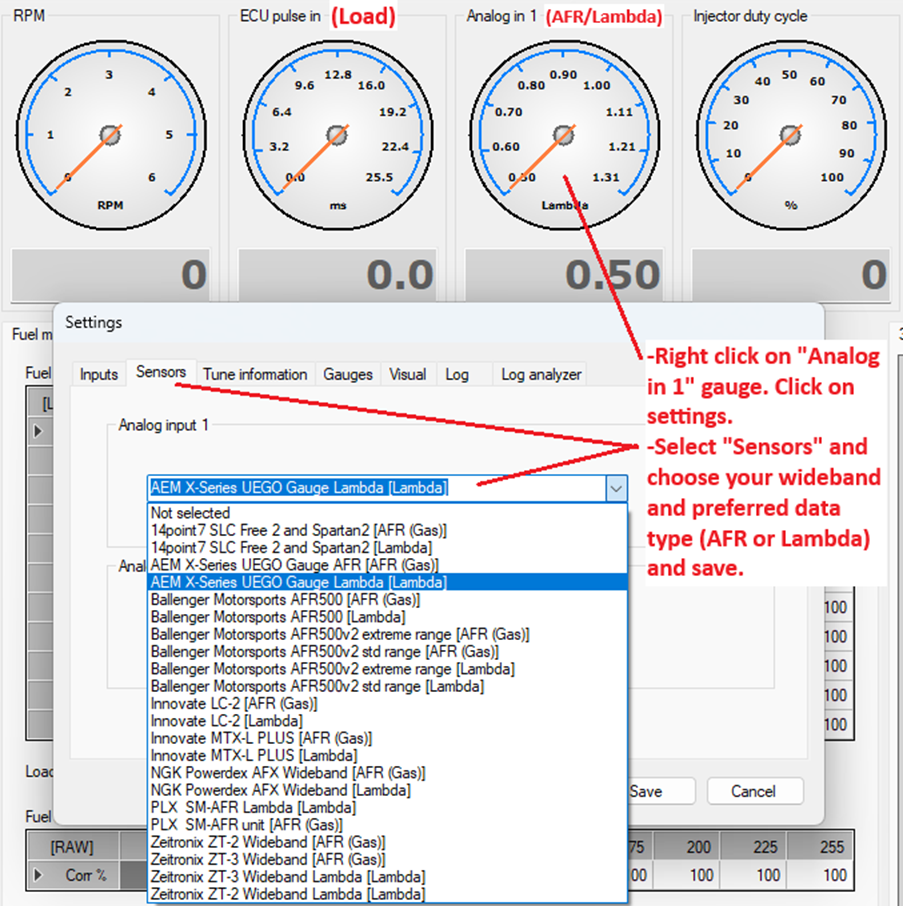Pick NGK Powerdex AFX Wideband [AFR (Gas)]
This screenshot has height=907, width=903.
(x=388, y=773)
